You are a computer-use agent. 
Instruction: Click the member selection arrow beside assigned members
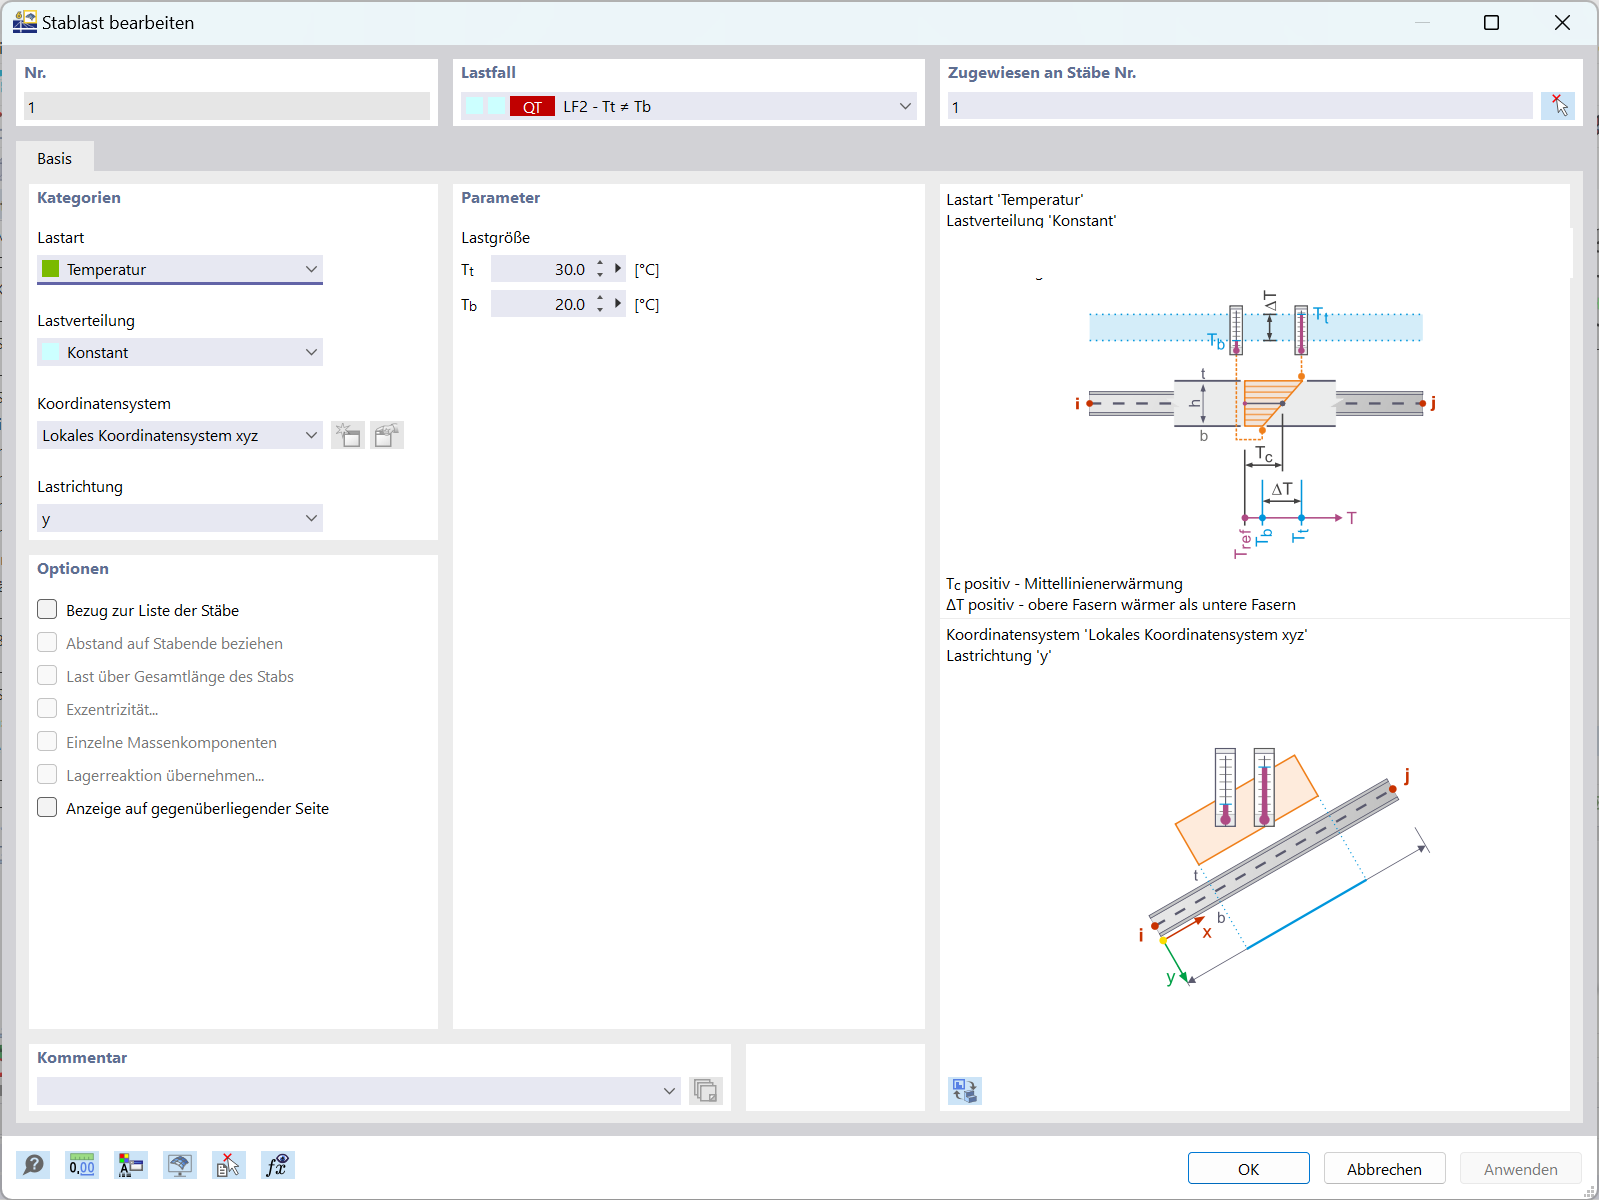1558,105
